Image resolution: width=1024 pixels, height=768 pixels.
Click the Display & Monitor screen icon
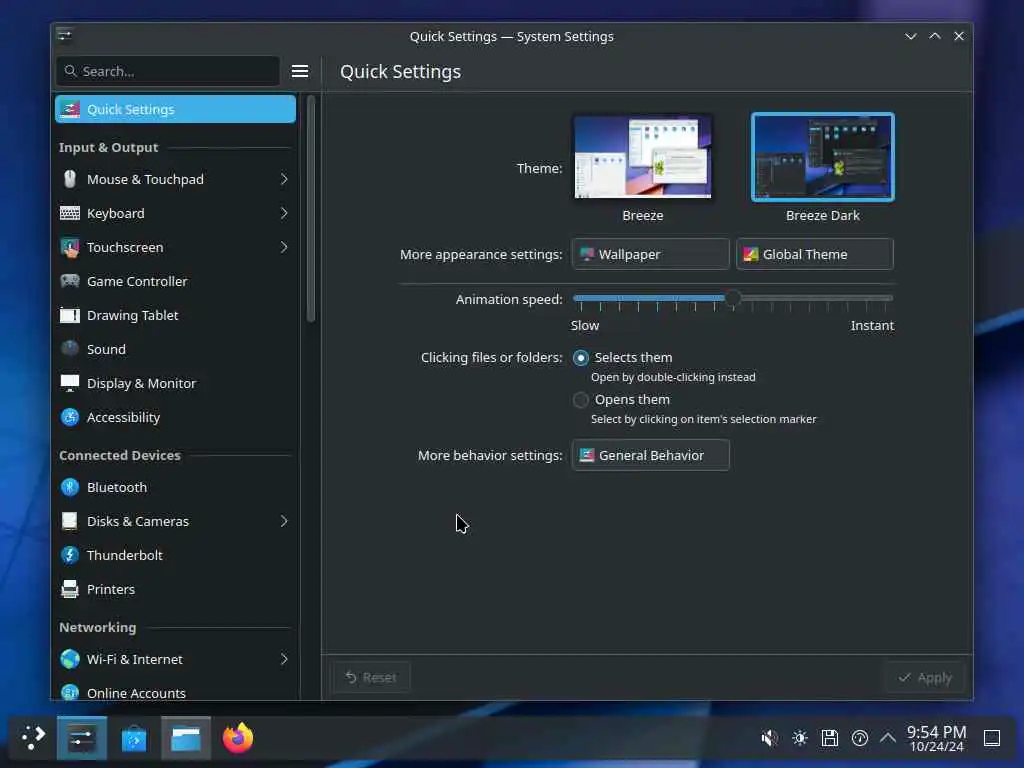(x=70, y=383)
